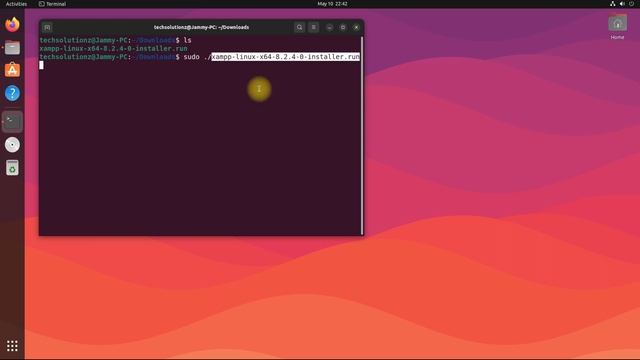Image resolution: width=640 pixels, height=360 pixels.
Task: Close the terminal window
Action: point(356,27)
